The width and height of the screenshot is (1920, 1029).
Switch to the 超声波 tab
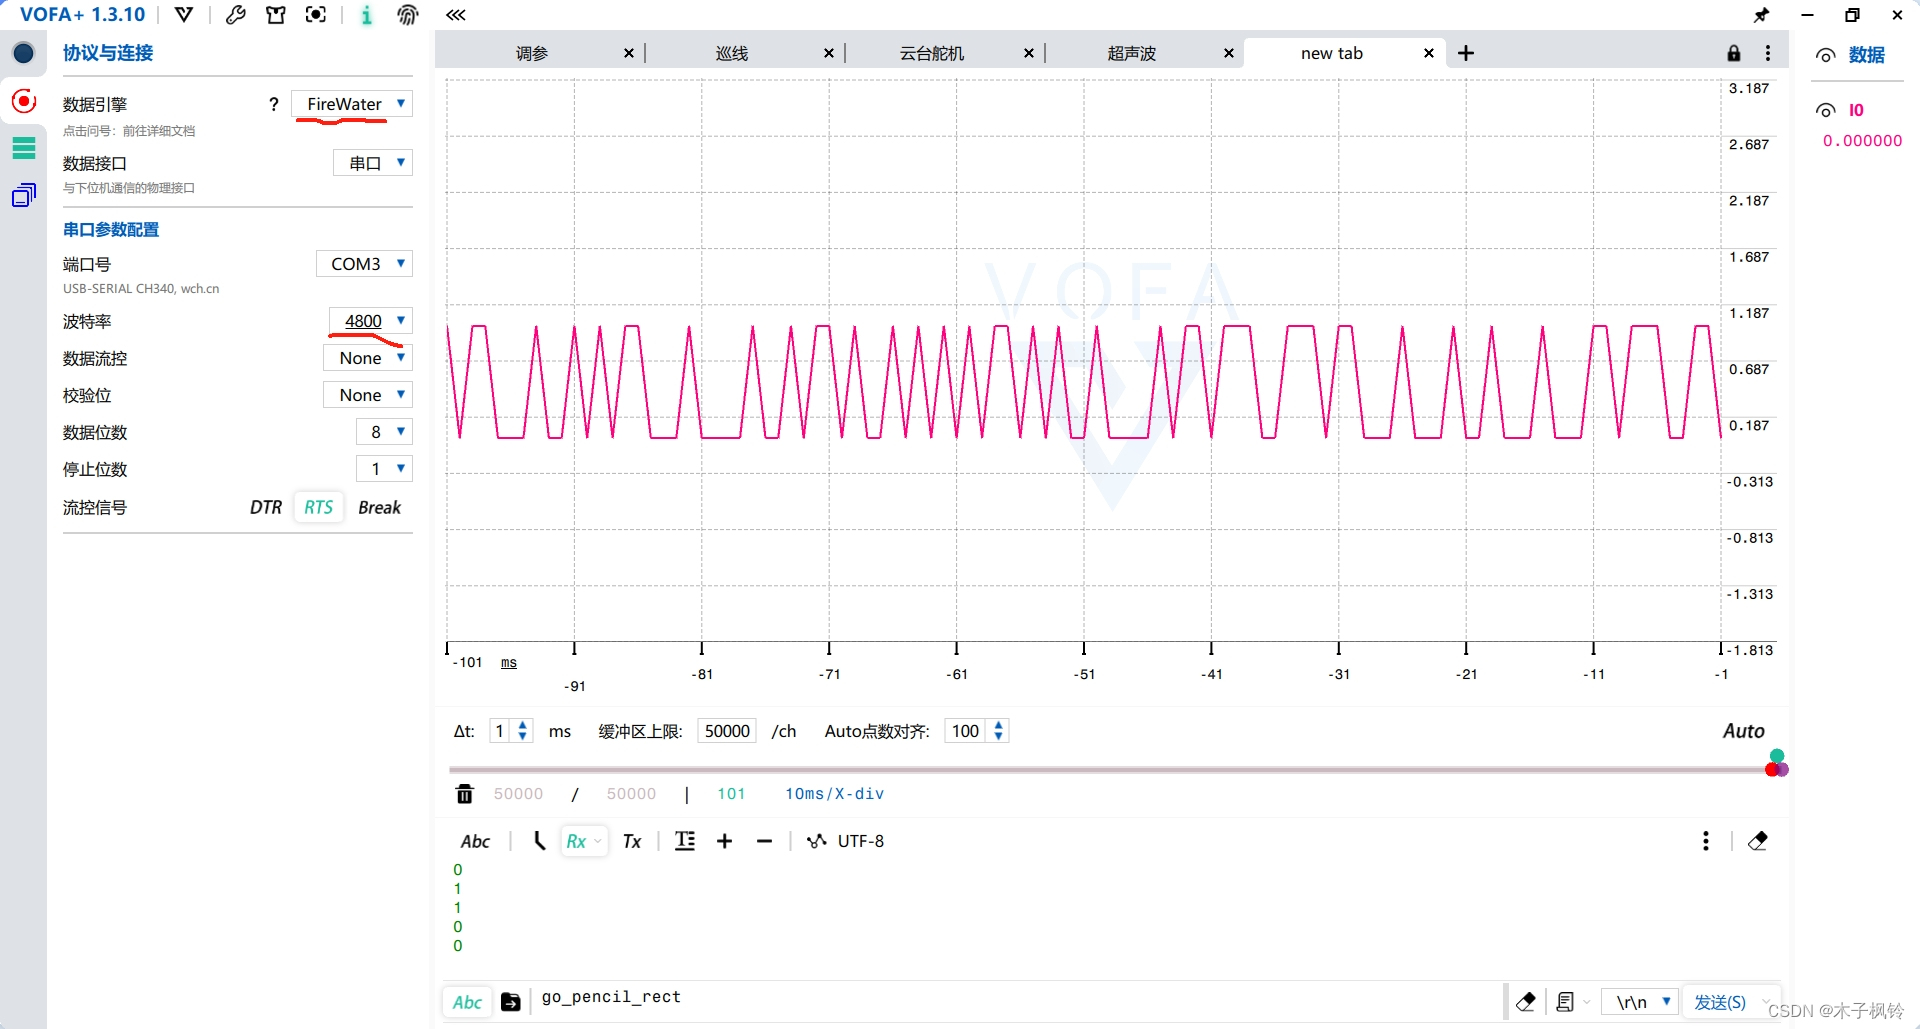coord(1131,53)
